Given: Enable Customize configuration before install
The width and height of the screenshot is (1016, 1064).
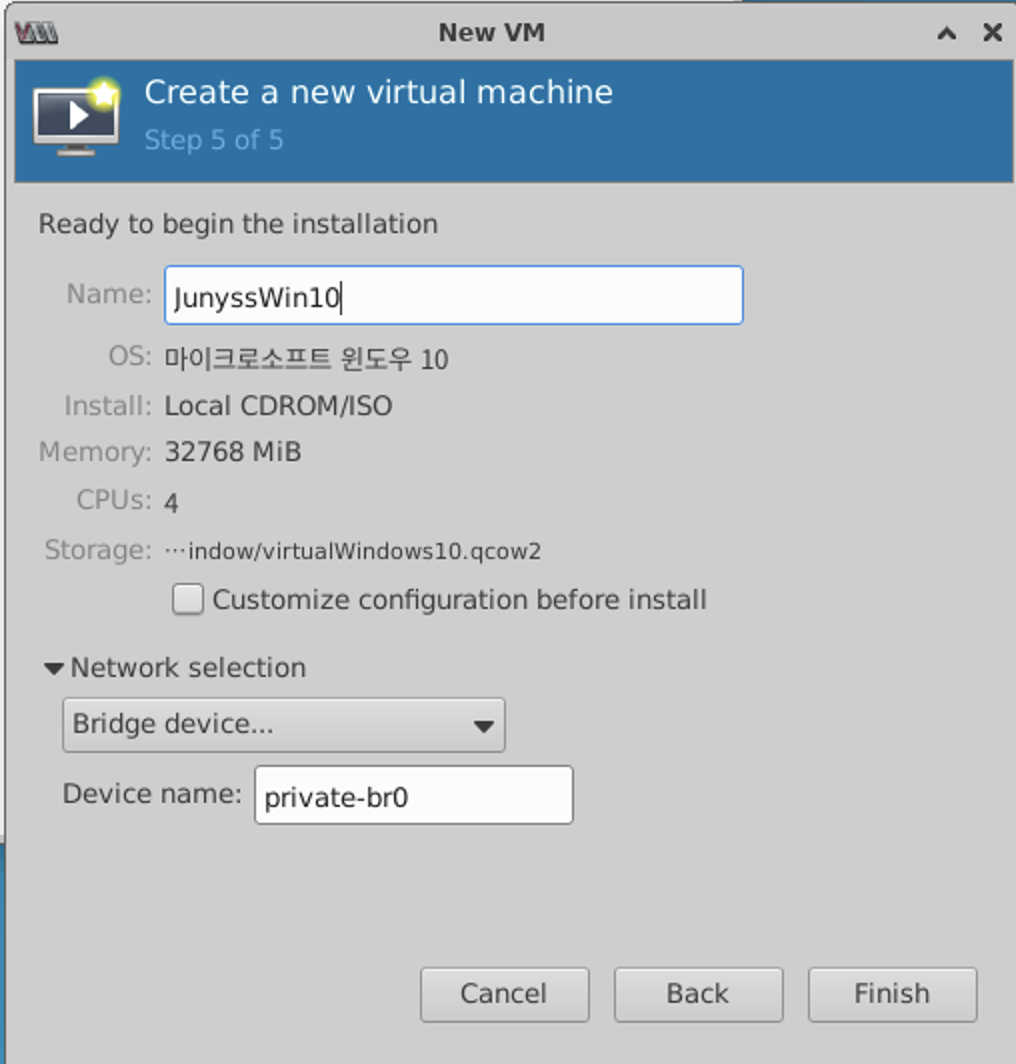Looking at the screenshot, I should [x=188, y=600].
